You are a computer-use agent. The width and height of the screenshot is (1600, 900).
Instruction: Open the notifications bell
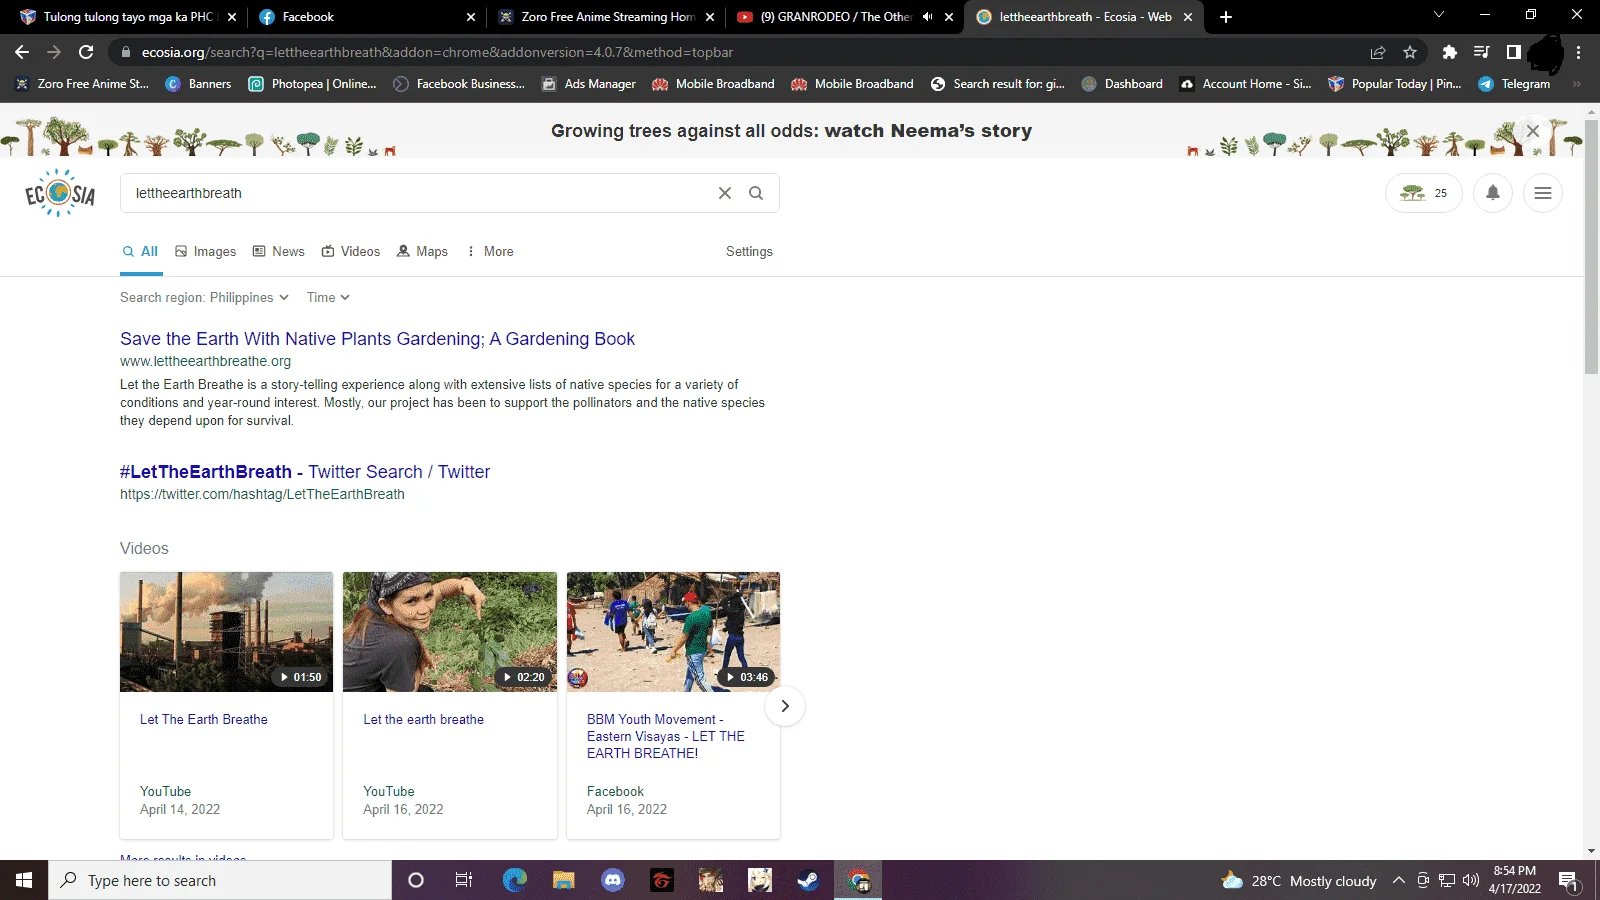coord(1493,193)
